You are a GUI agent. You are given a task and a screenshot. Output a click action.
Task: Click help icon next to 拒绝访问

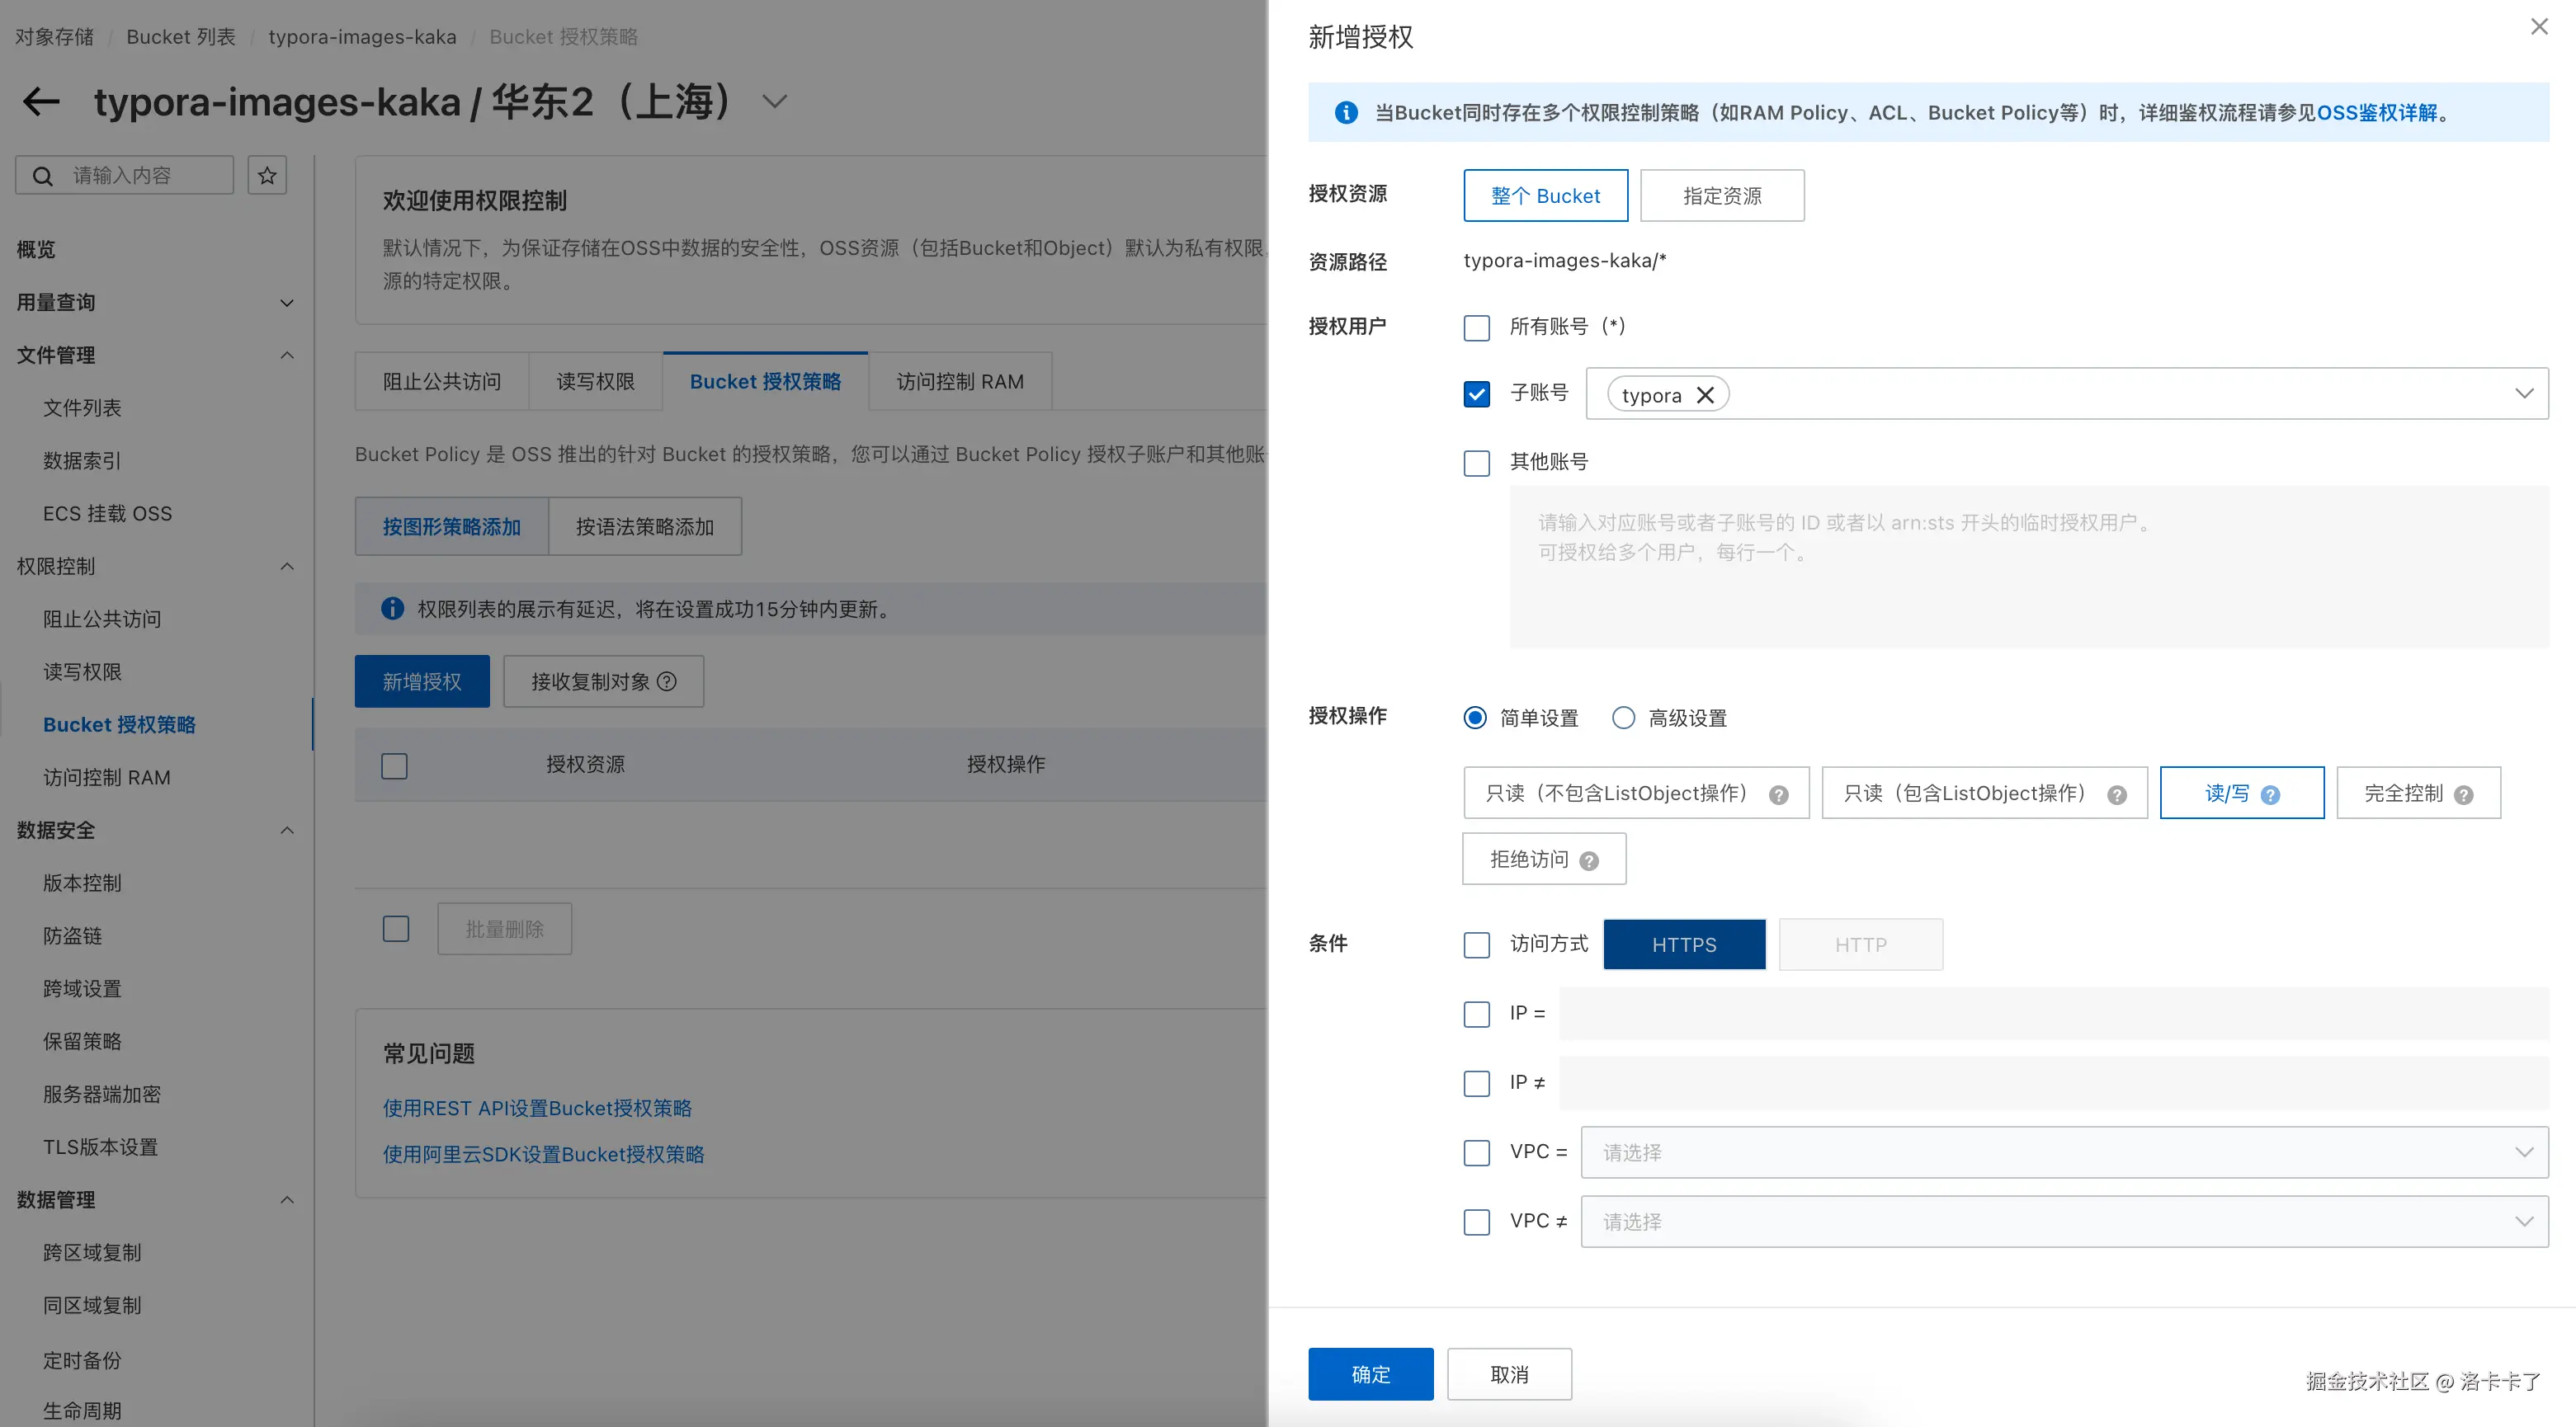pos(1589,861)
